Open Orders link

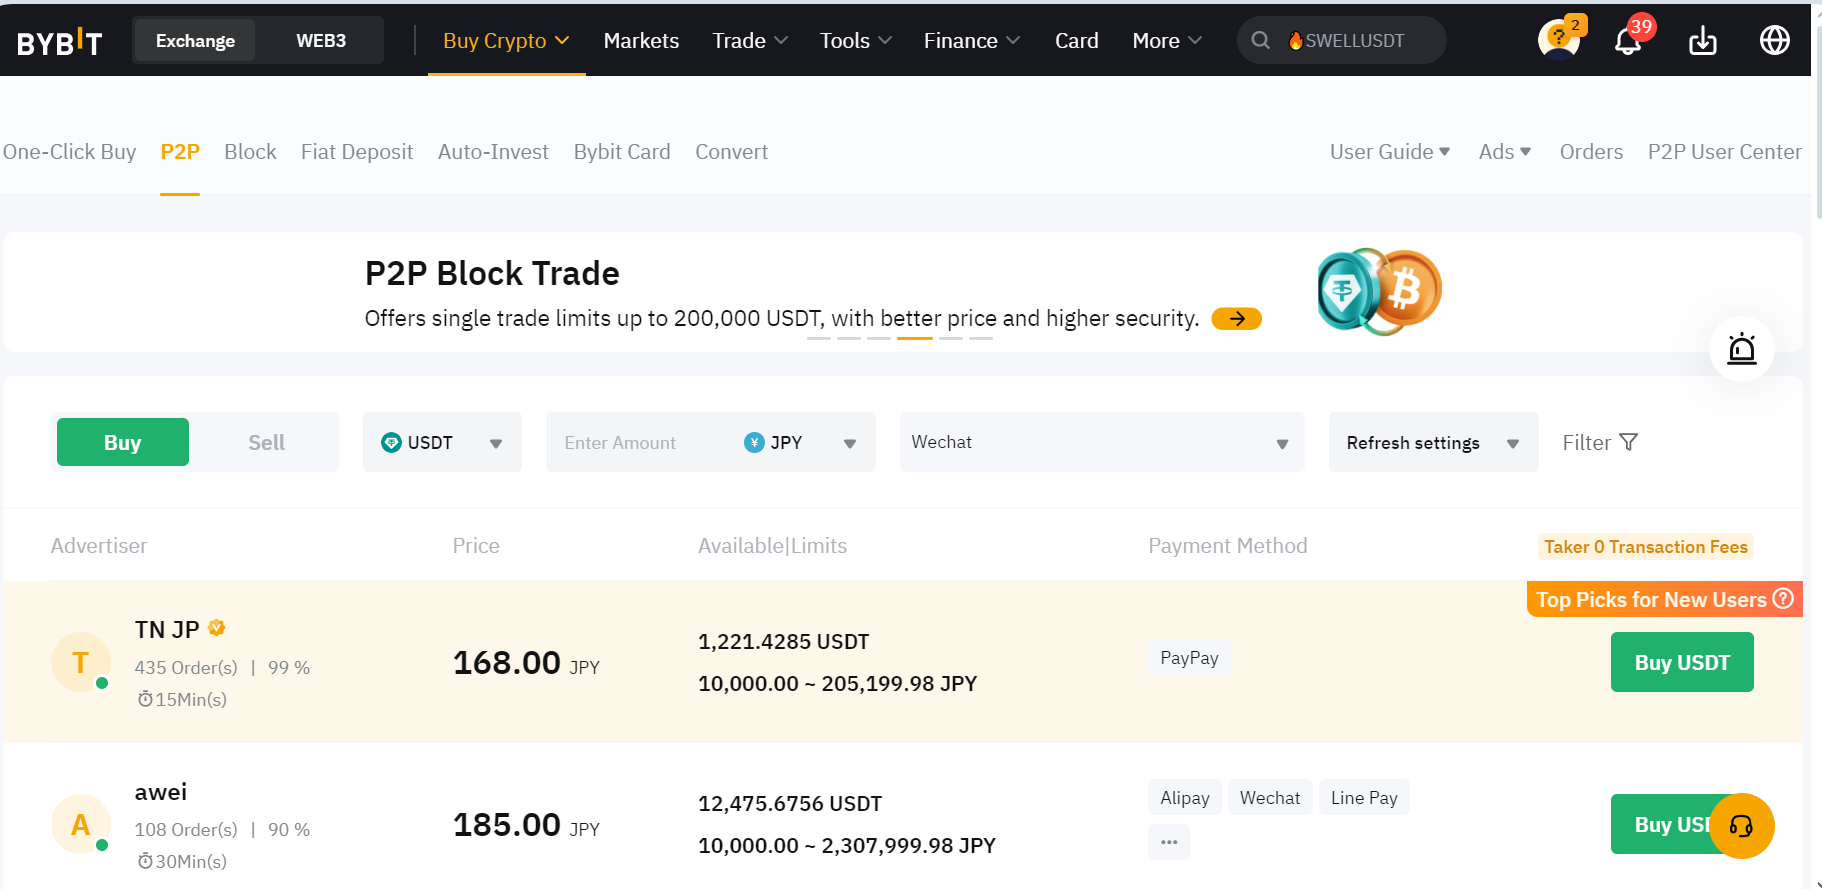(1591, 152)
